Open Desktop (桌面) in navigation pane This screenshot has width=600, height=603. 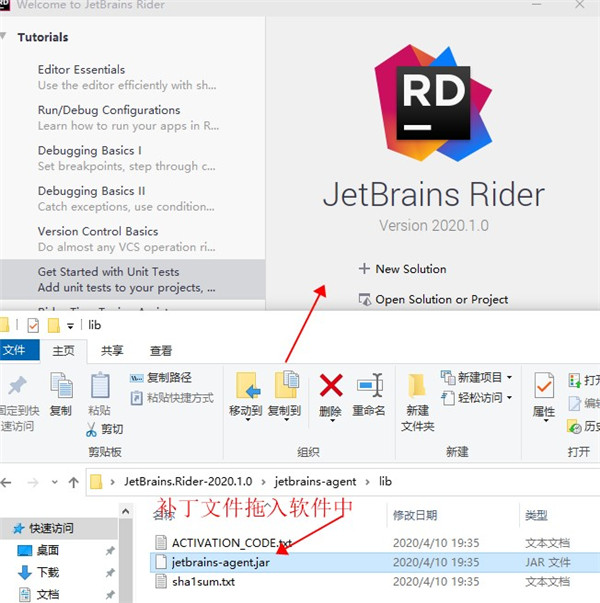click(48, 550)
